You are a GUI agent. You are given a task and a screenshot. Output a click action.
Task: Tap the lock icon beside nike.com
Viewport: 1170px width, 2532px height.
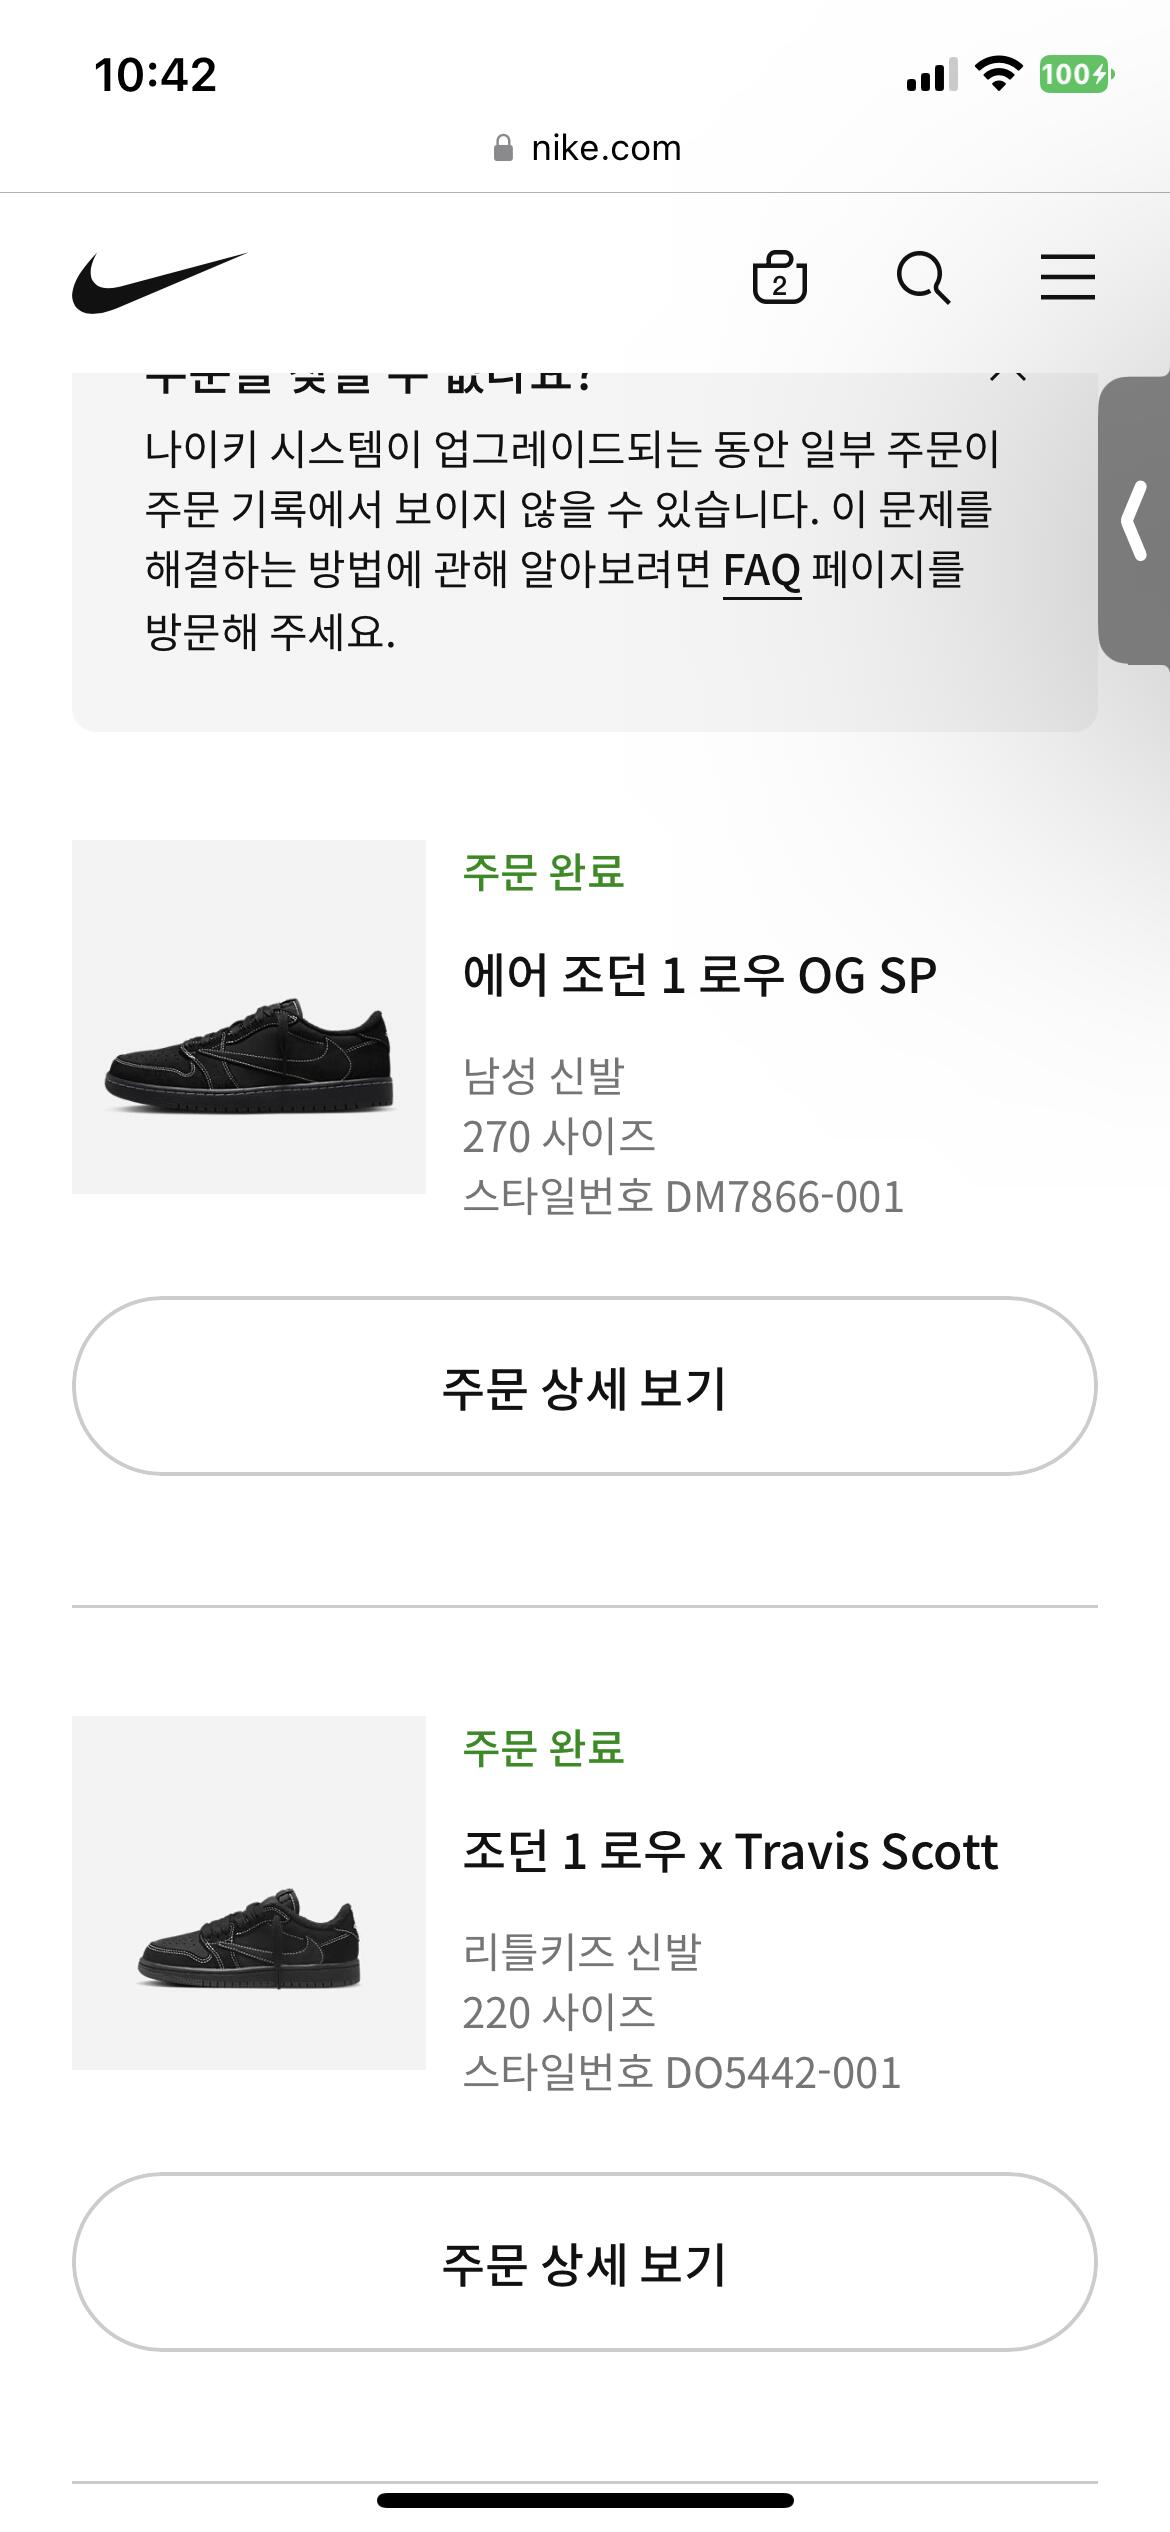click(504, 149)
